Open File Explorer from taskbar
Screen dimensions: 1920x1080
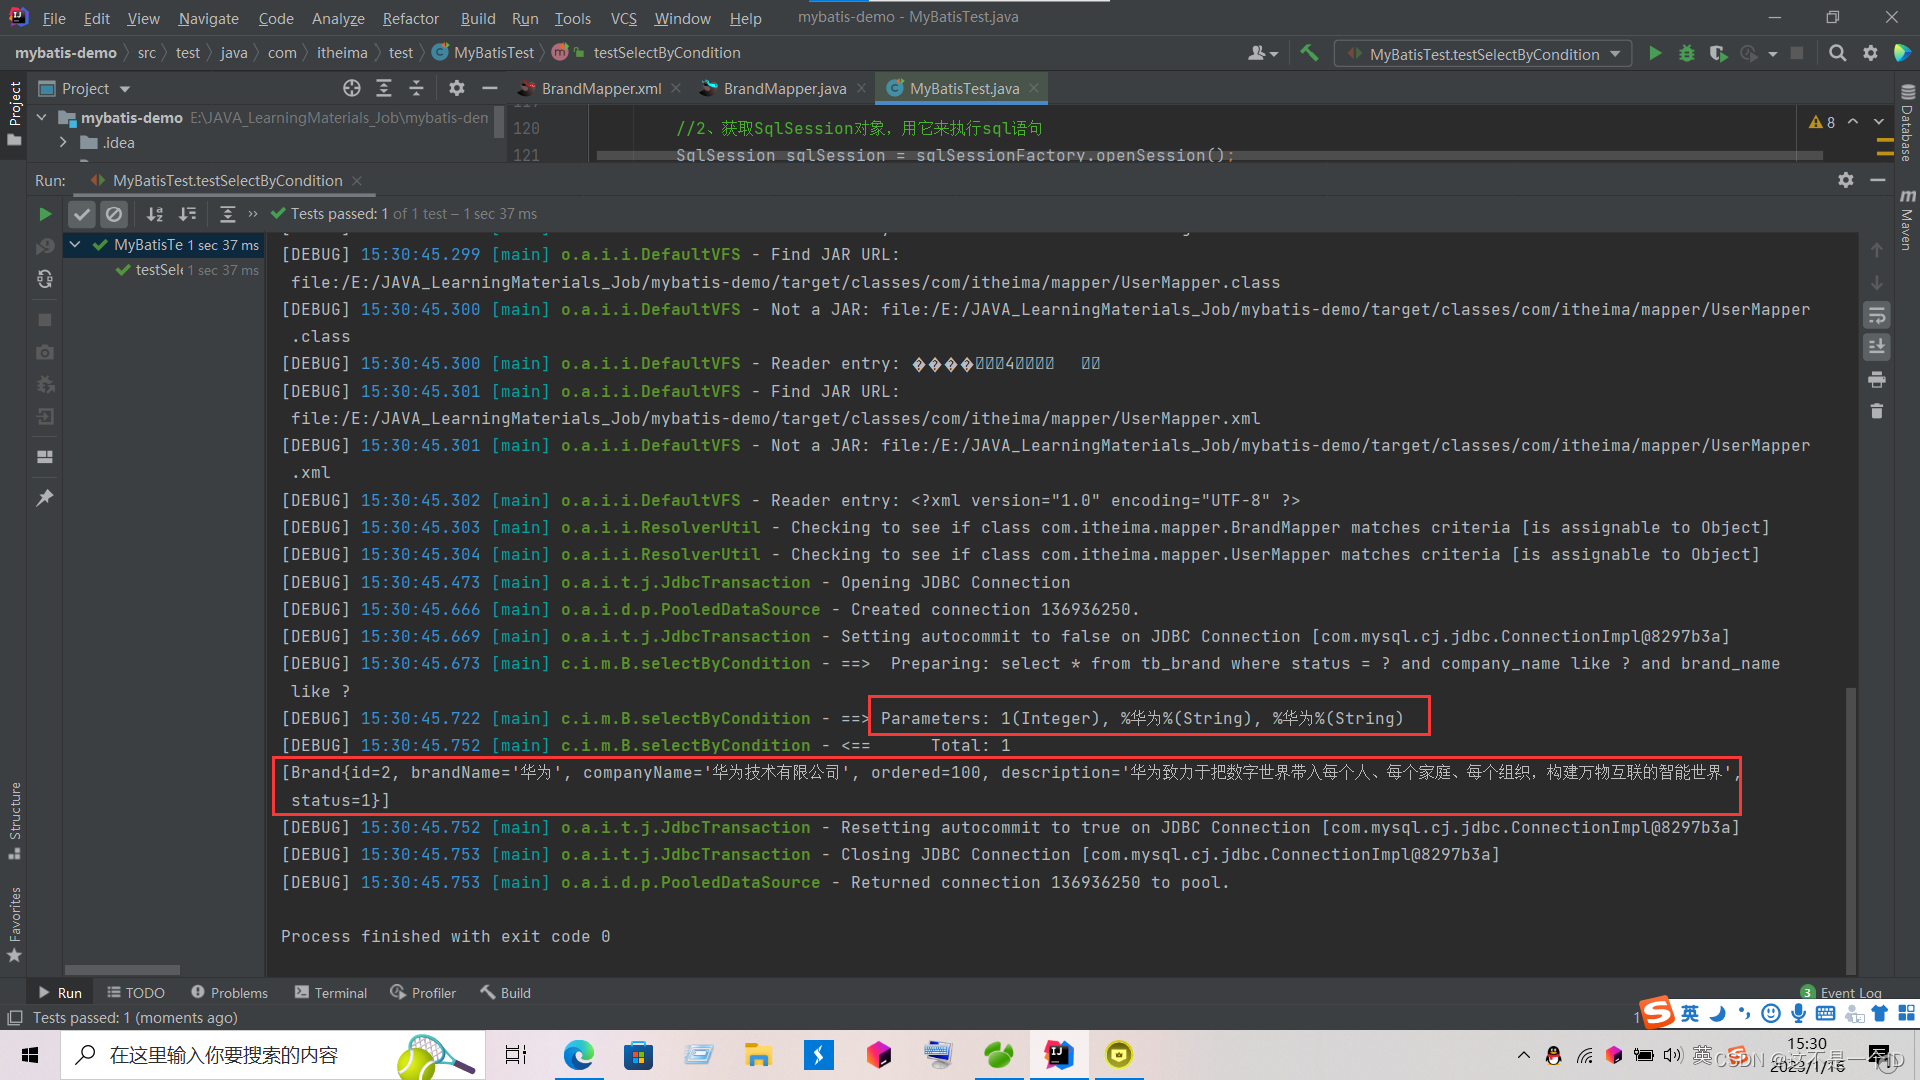[x=758, y=1055]
